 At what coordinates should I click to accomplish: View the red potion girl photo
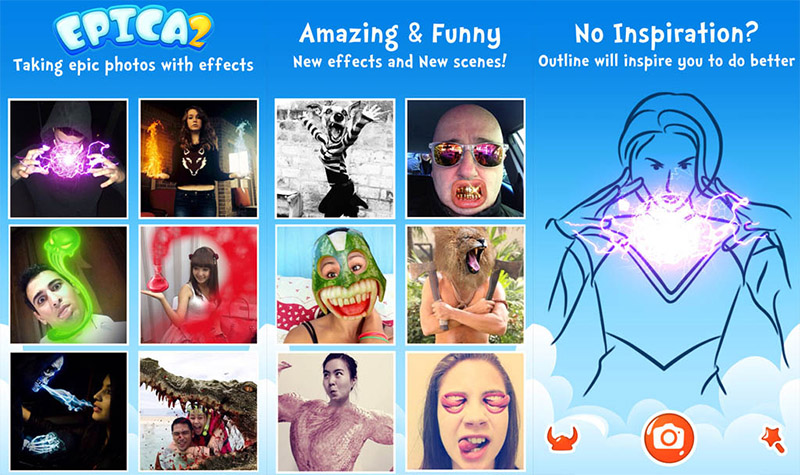[199, 285]
